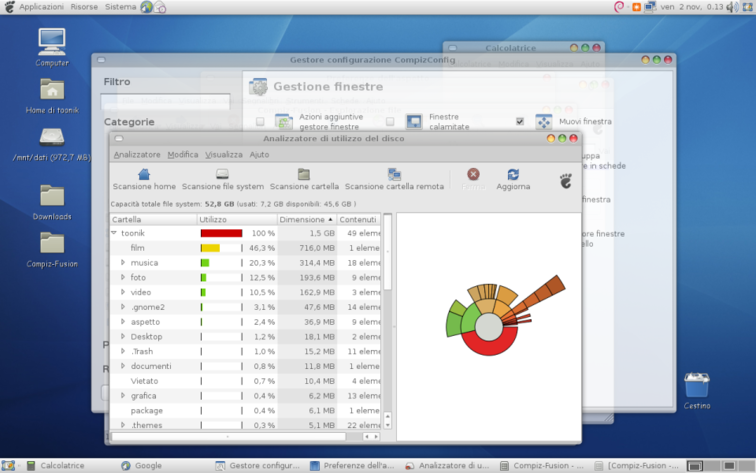This screenshot has height=473, width=756.
Task: Launch Scansione cartella remota
Action: click(x=394, y=174)
